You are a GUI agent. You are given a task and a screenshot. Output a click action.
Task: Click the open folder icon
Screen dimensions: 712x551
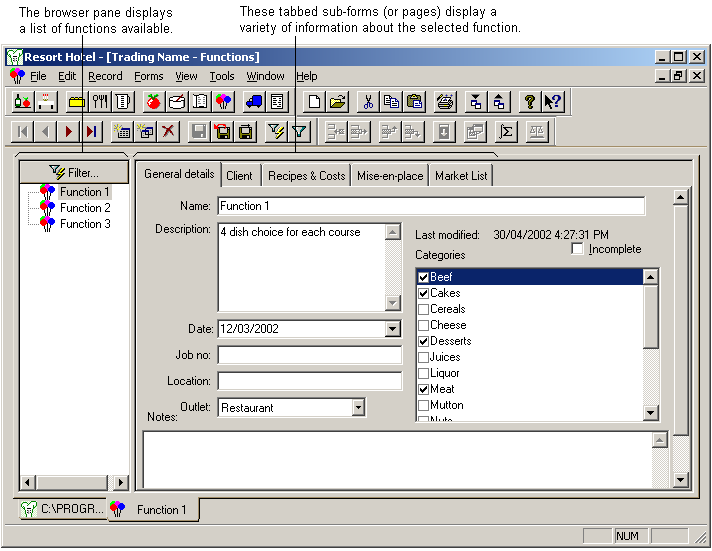[337, 101]
